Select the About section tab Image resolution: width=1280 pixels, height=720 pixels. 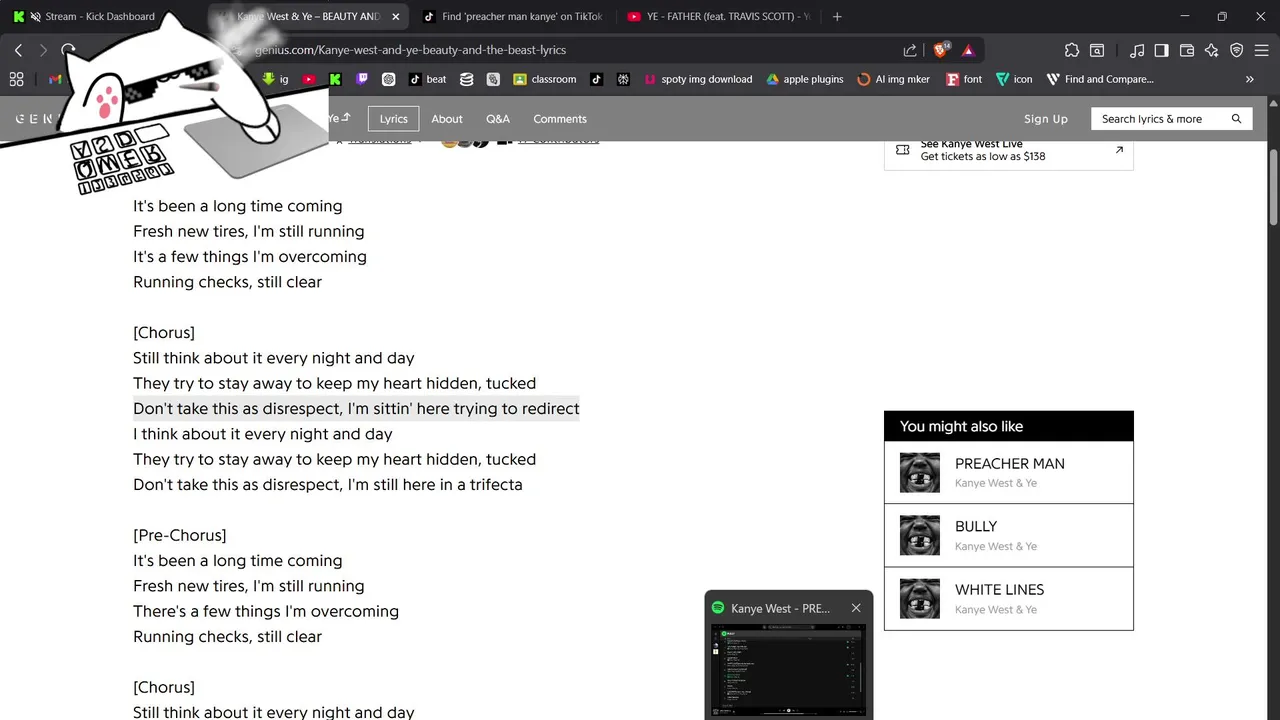click(447, 119)
